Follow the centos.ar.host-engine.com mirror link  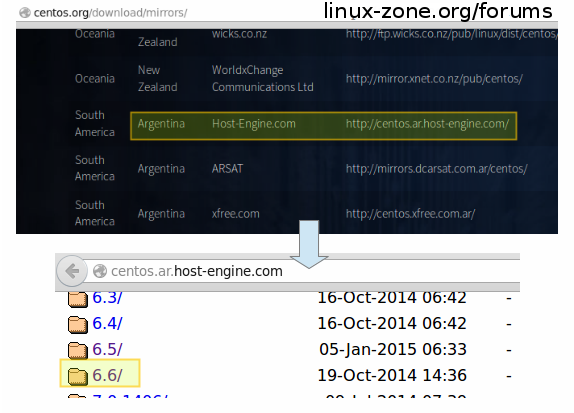pyautogui.click(x=427, y=124)
